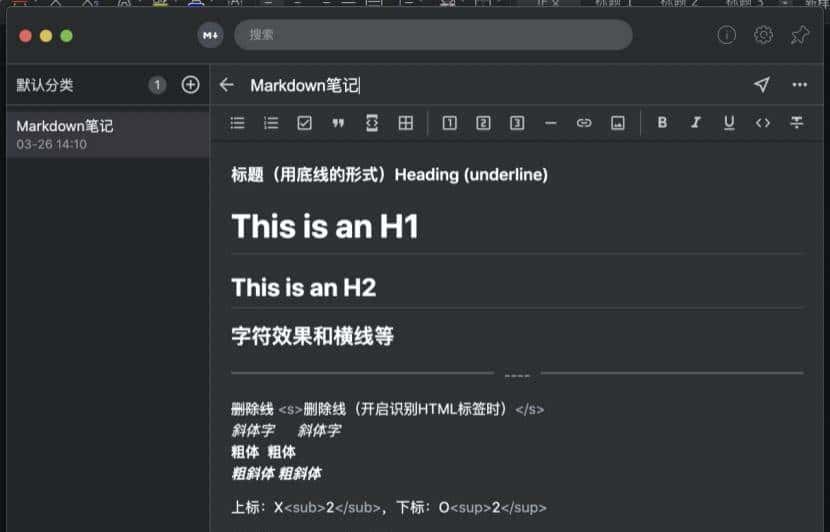Open the Markdown笔记 note in sidebar
This screenshot has height=532, width=830.
pos(108,134)
